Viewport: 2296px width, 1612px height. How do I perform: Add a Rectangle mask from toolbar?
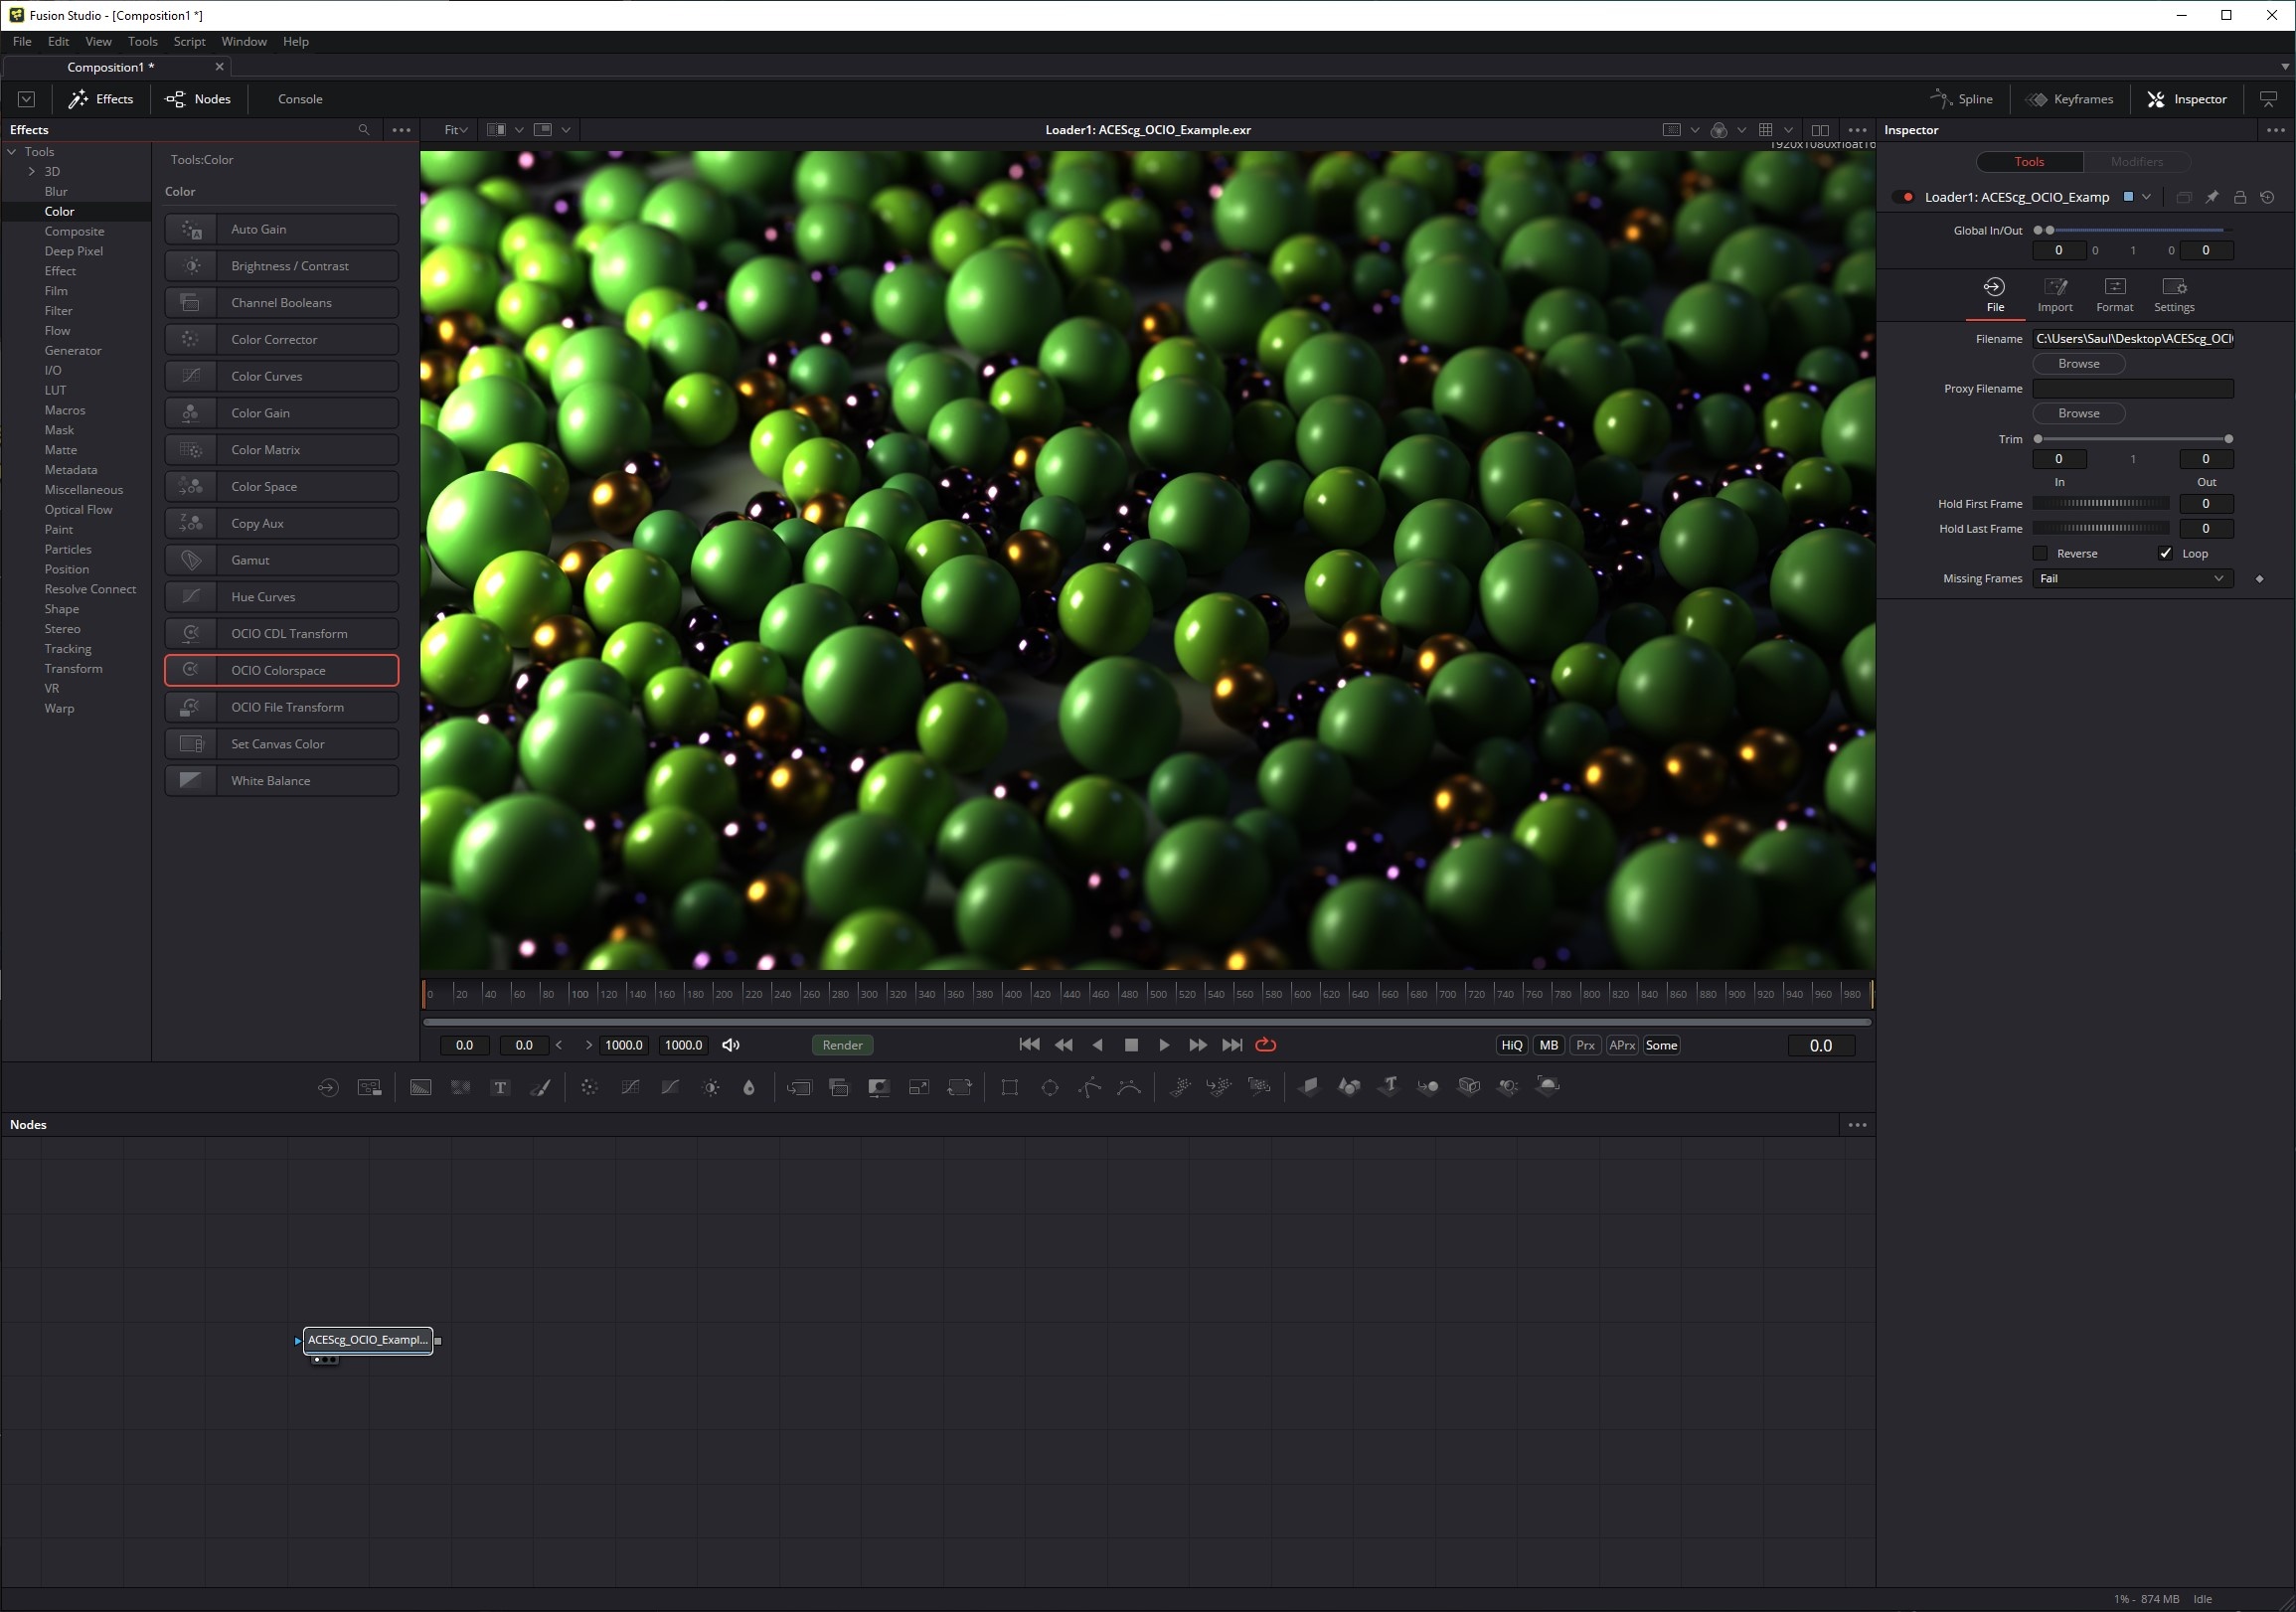[1009, 1087]
